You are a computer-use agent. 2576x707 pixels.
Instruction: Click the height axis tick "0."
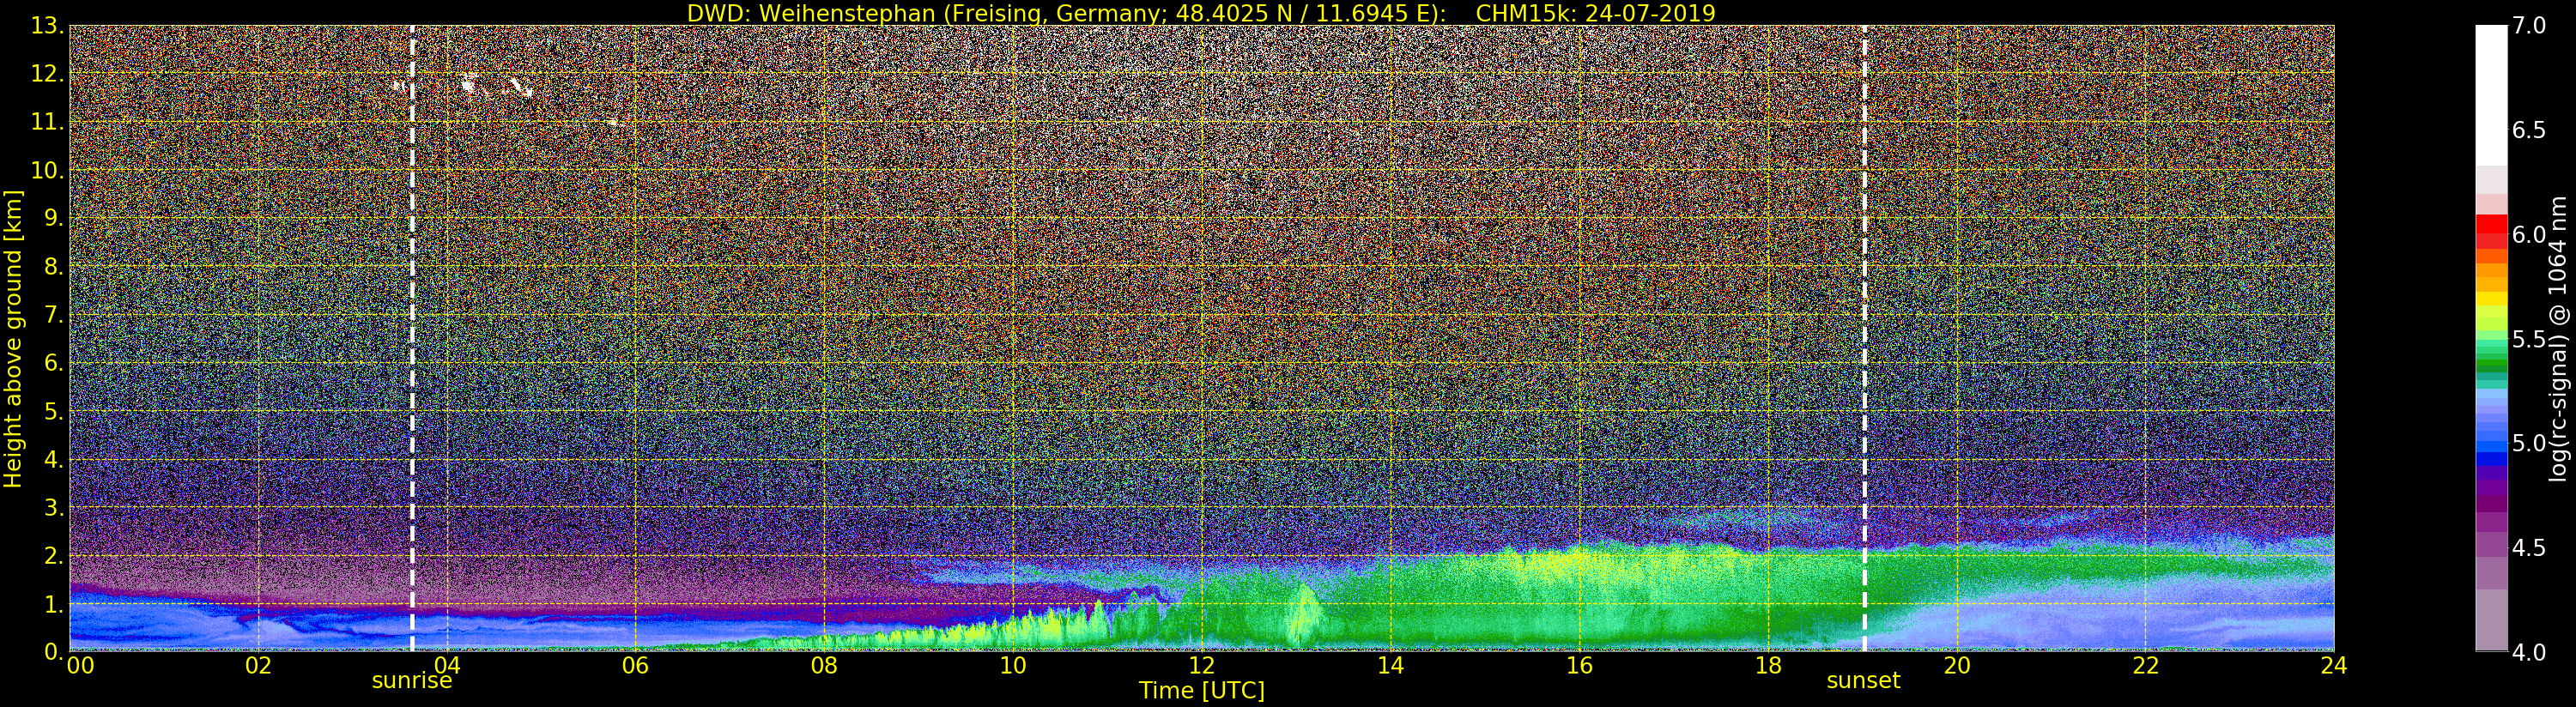(53, 652)
